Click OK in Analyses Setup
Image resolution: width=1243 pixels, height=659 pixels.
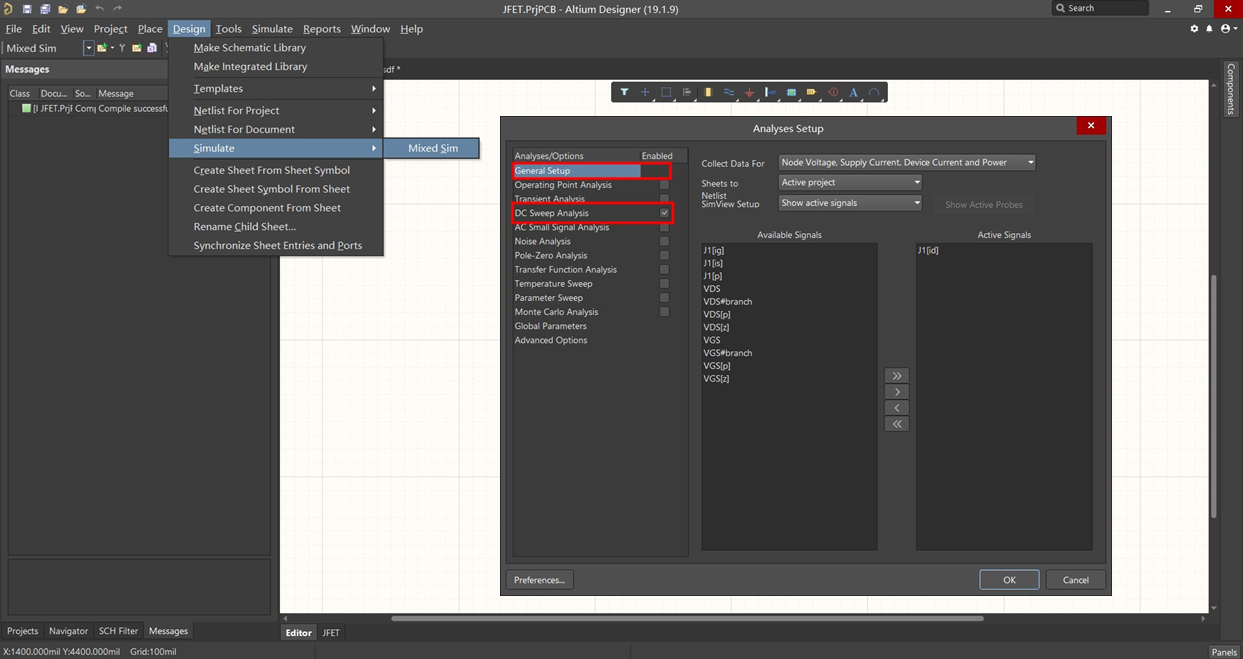coord(1009,580)
